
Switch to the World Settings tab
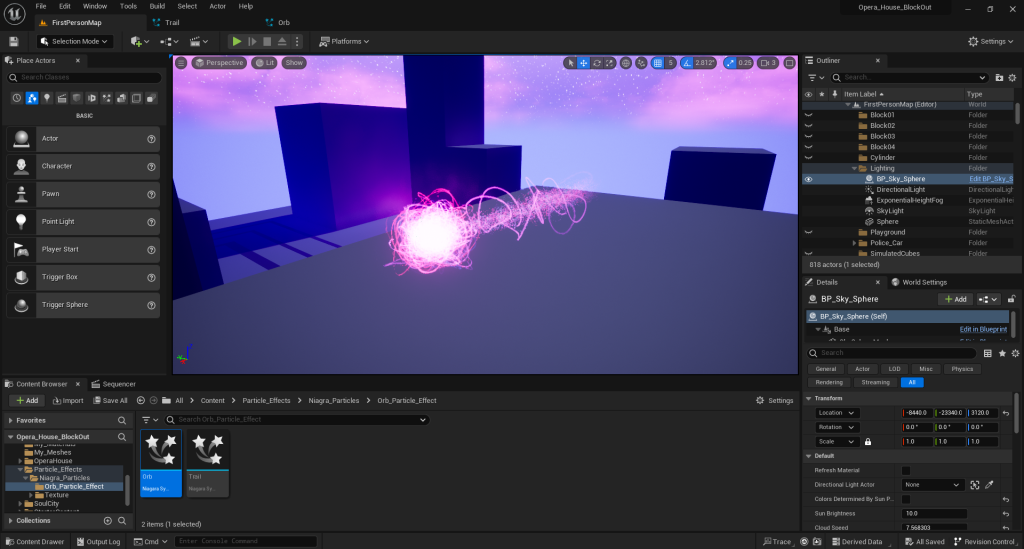coord(919,282)
